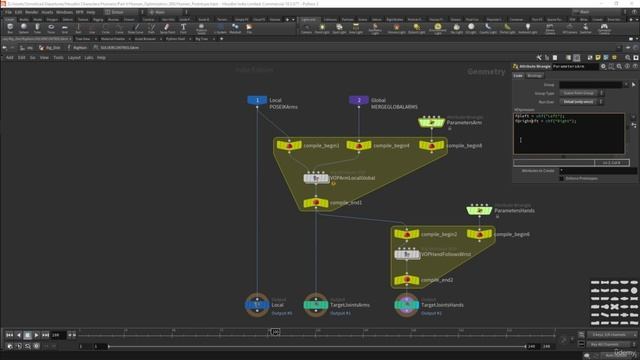This screenshot has width=640, height=360.
Task: Open the Windows menu
Action: (64, 12)
